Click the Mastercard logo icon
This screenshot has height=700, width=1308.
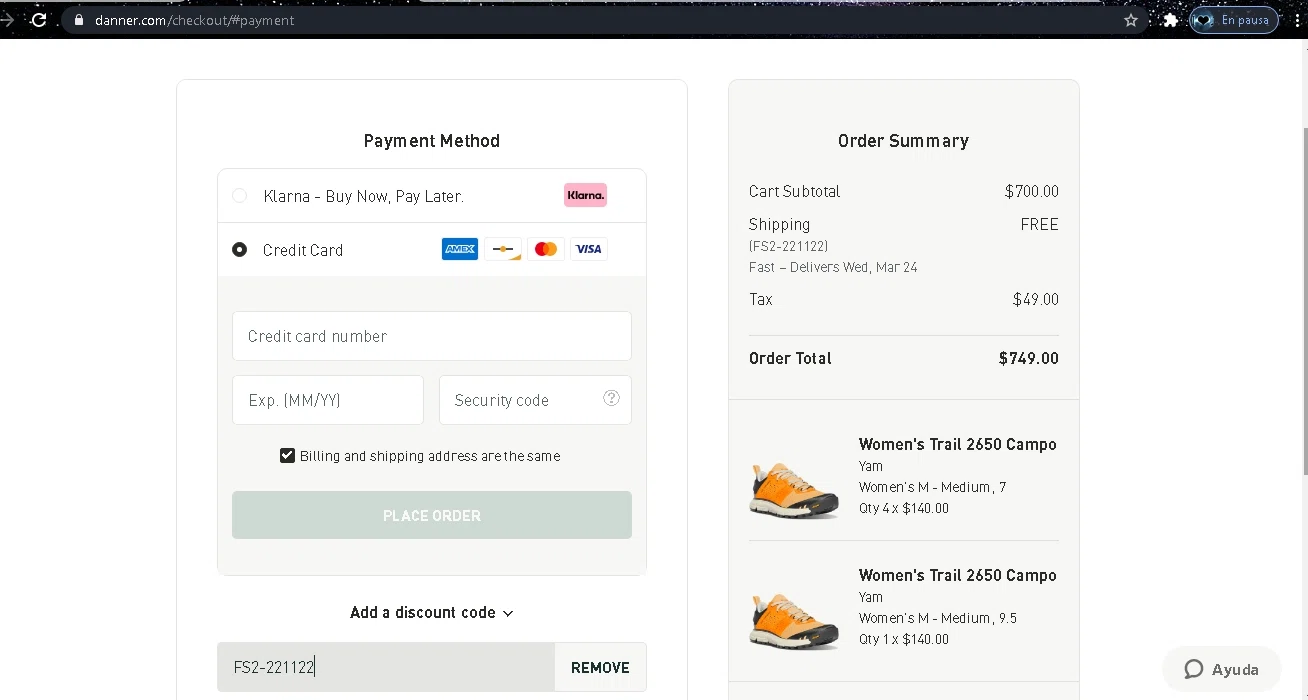click(x=546, y=249)
